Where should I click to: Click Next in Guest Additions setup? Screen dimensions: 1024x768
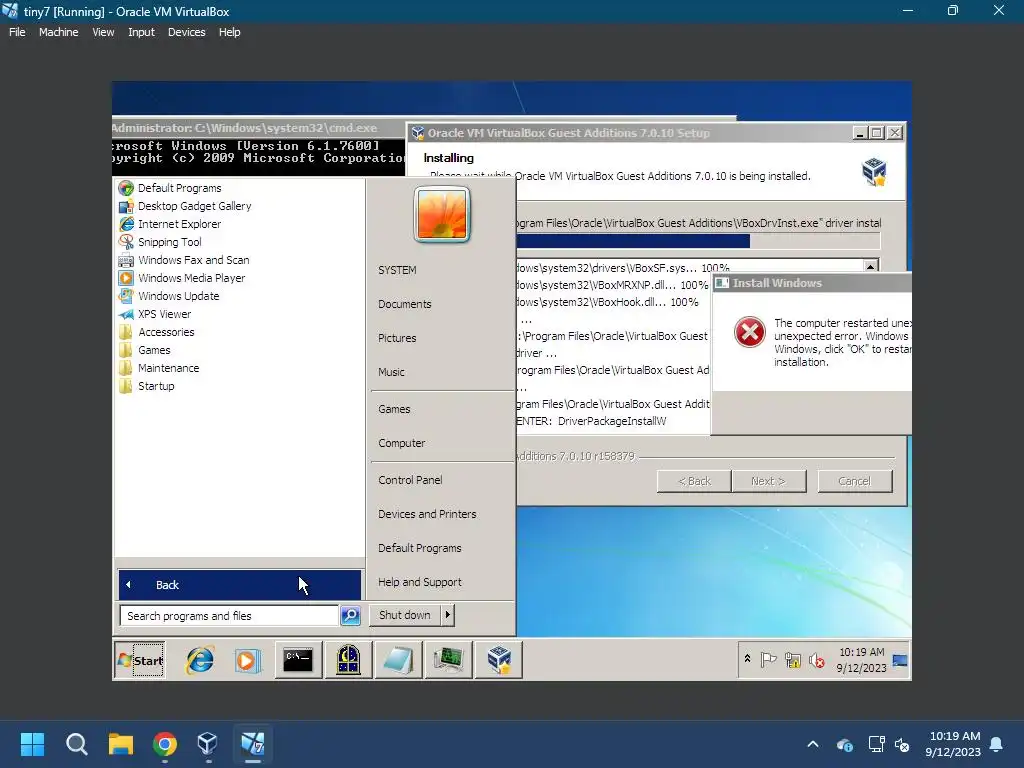click(769, 481)
